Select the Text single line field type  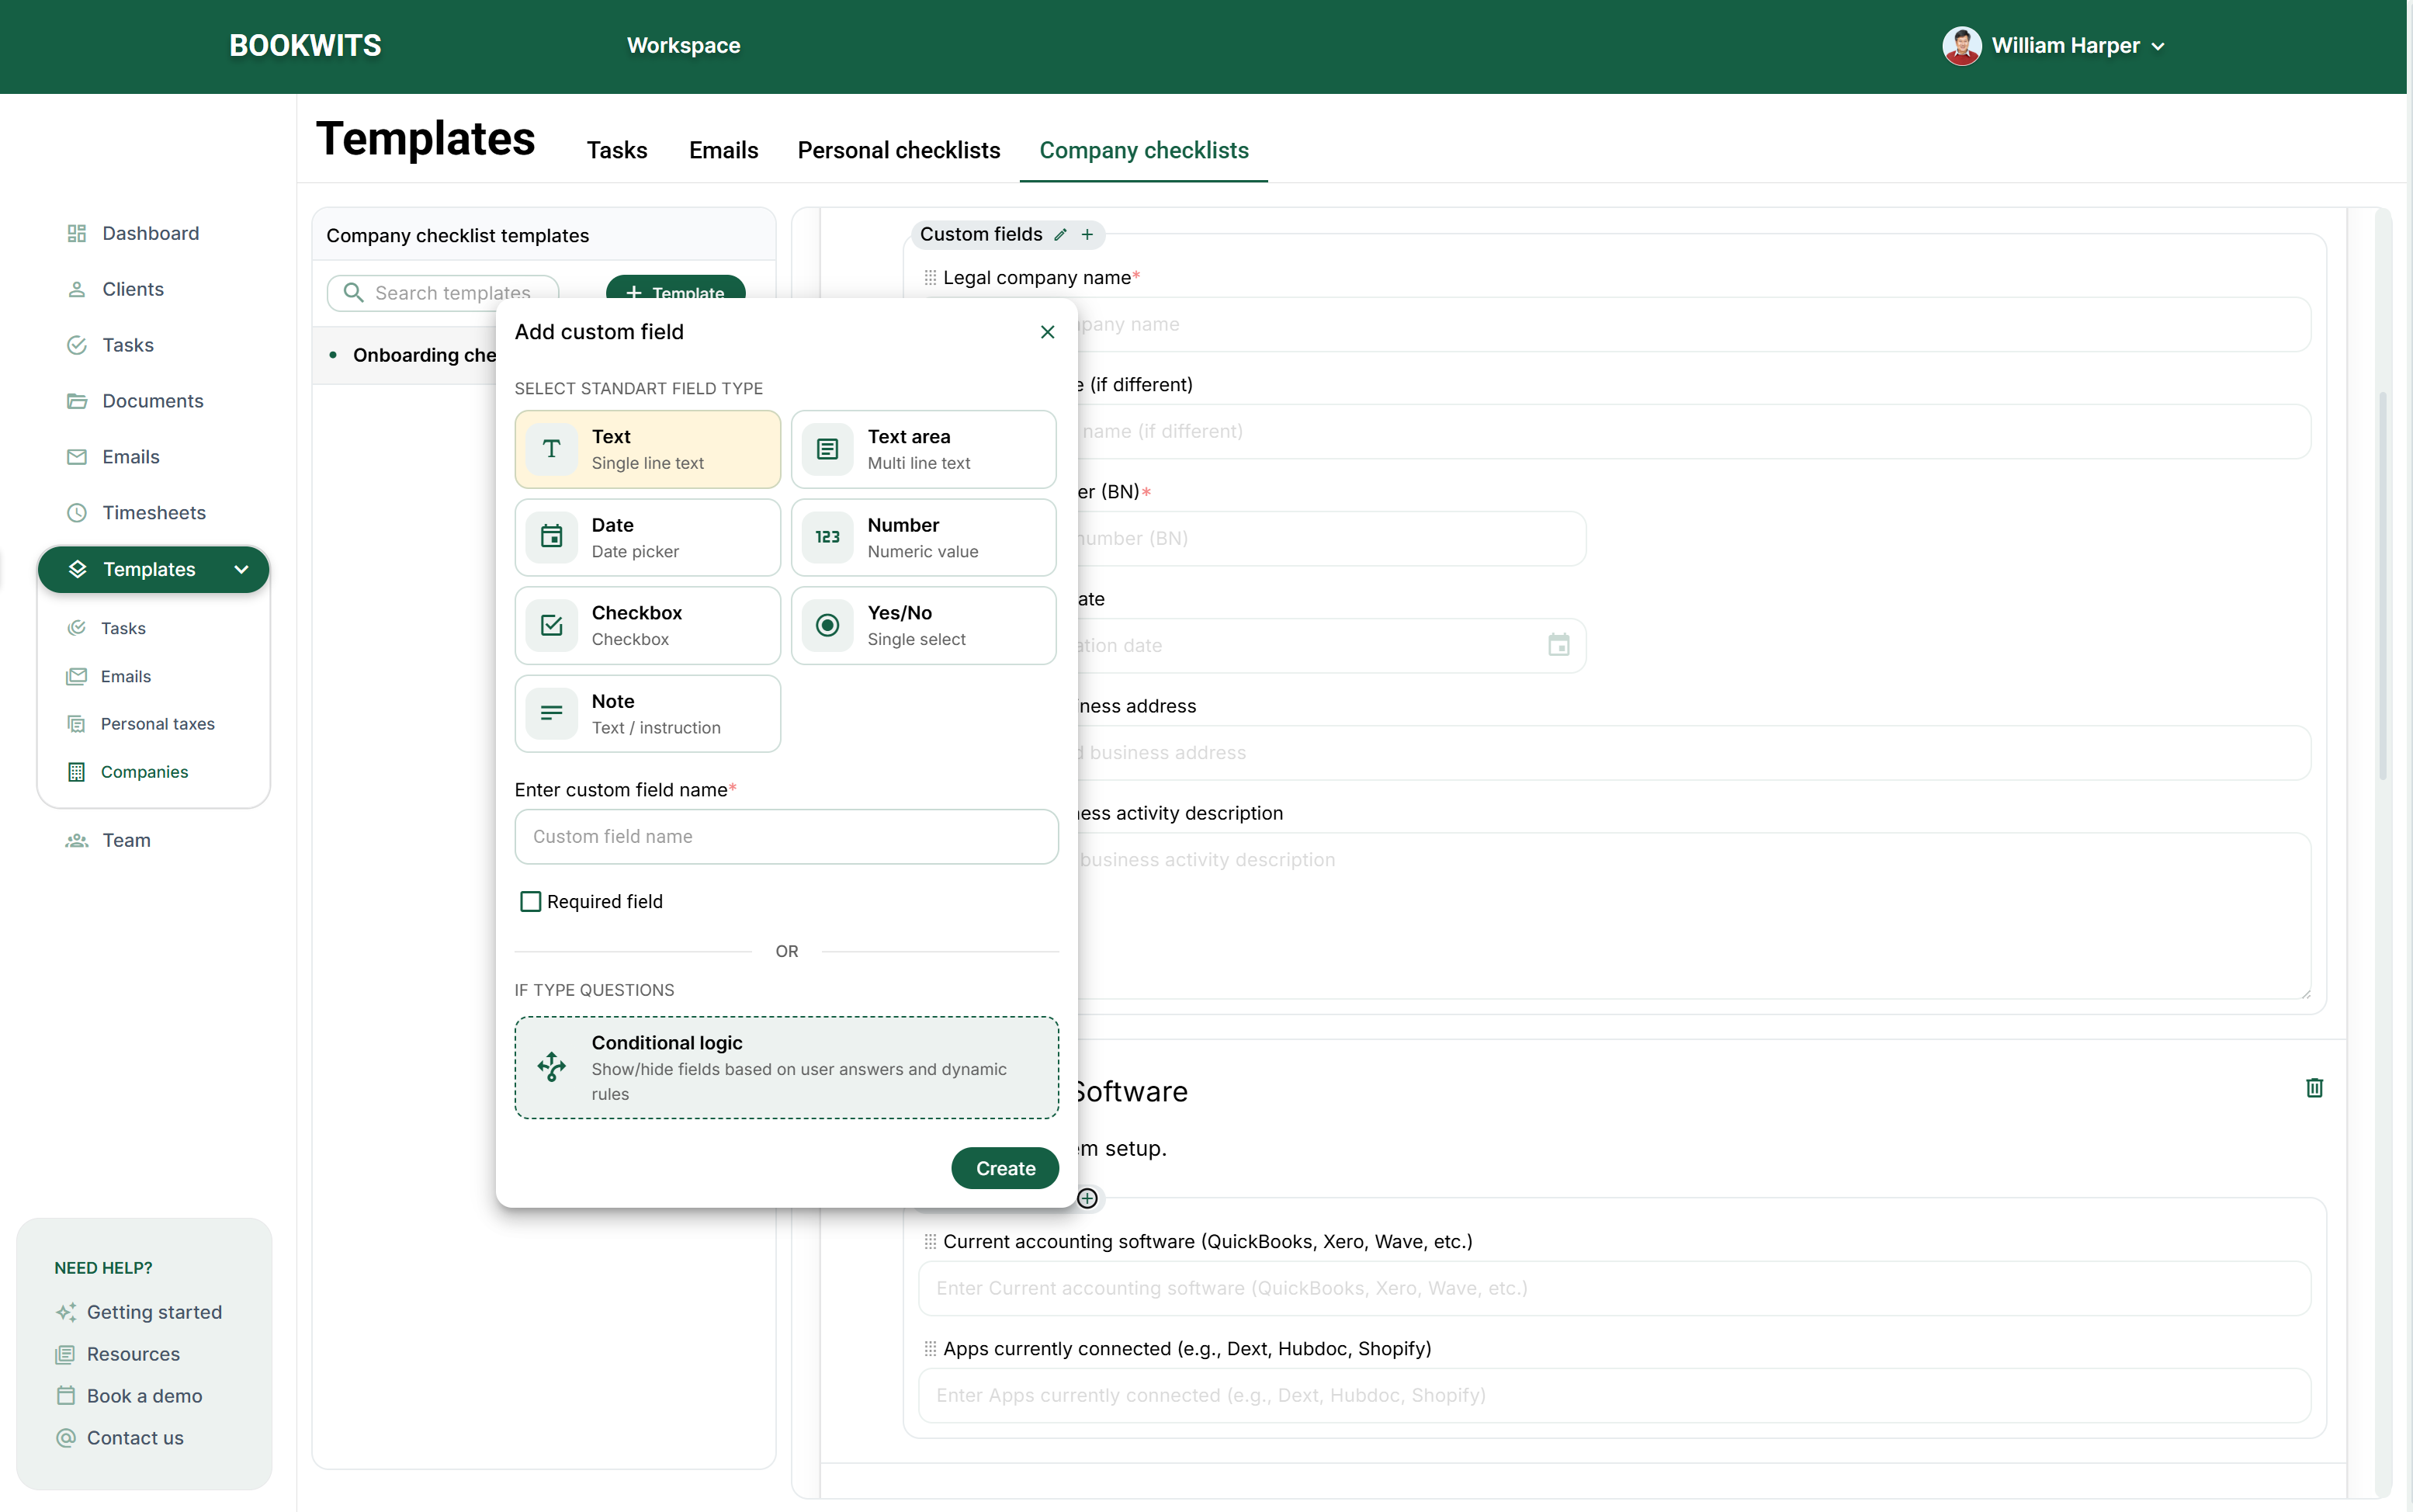(647, 449)
